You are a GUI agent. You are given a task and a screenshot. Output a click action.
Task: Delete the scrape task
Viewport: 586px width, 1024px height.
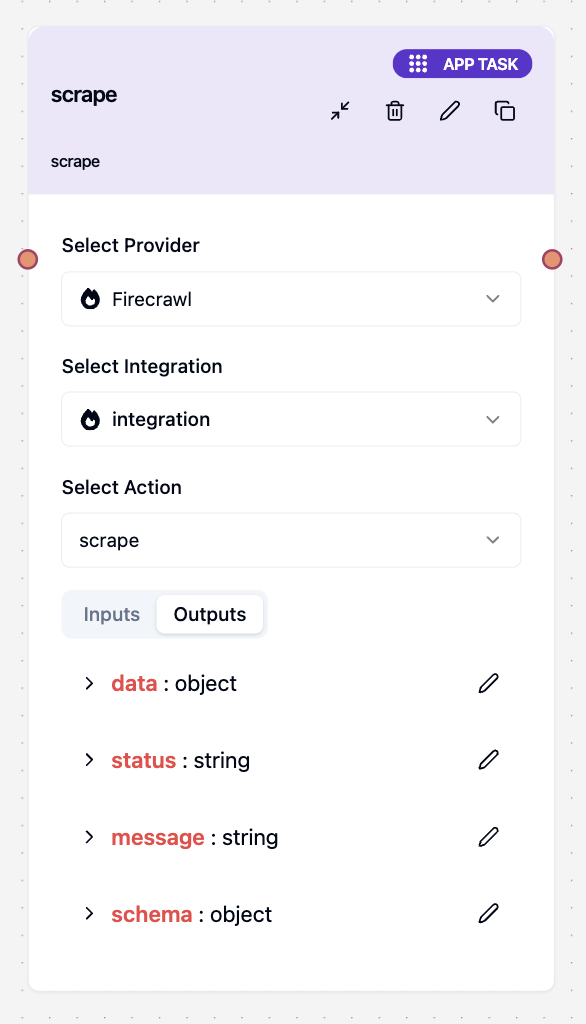pos(394,111)
